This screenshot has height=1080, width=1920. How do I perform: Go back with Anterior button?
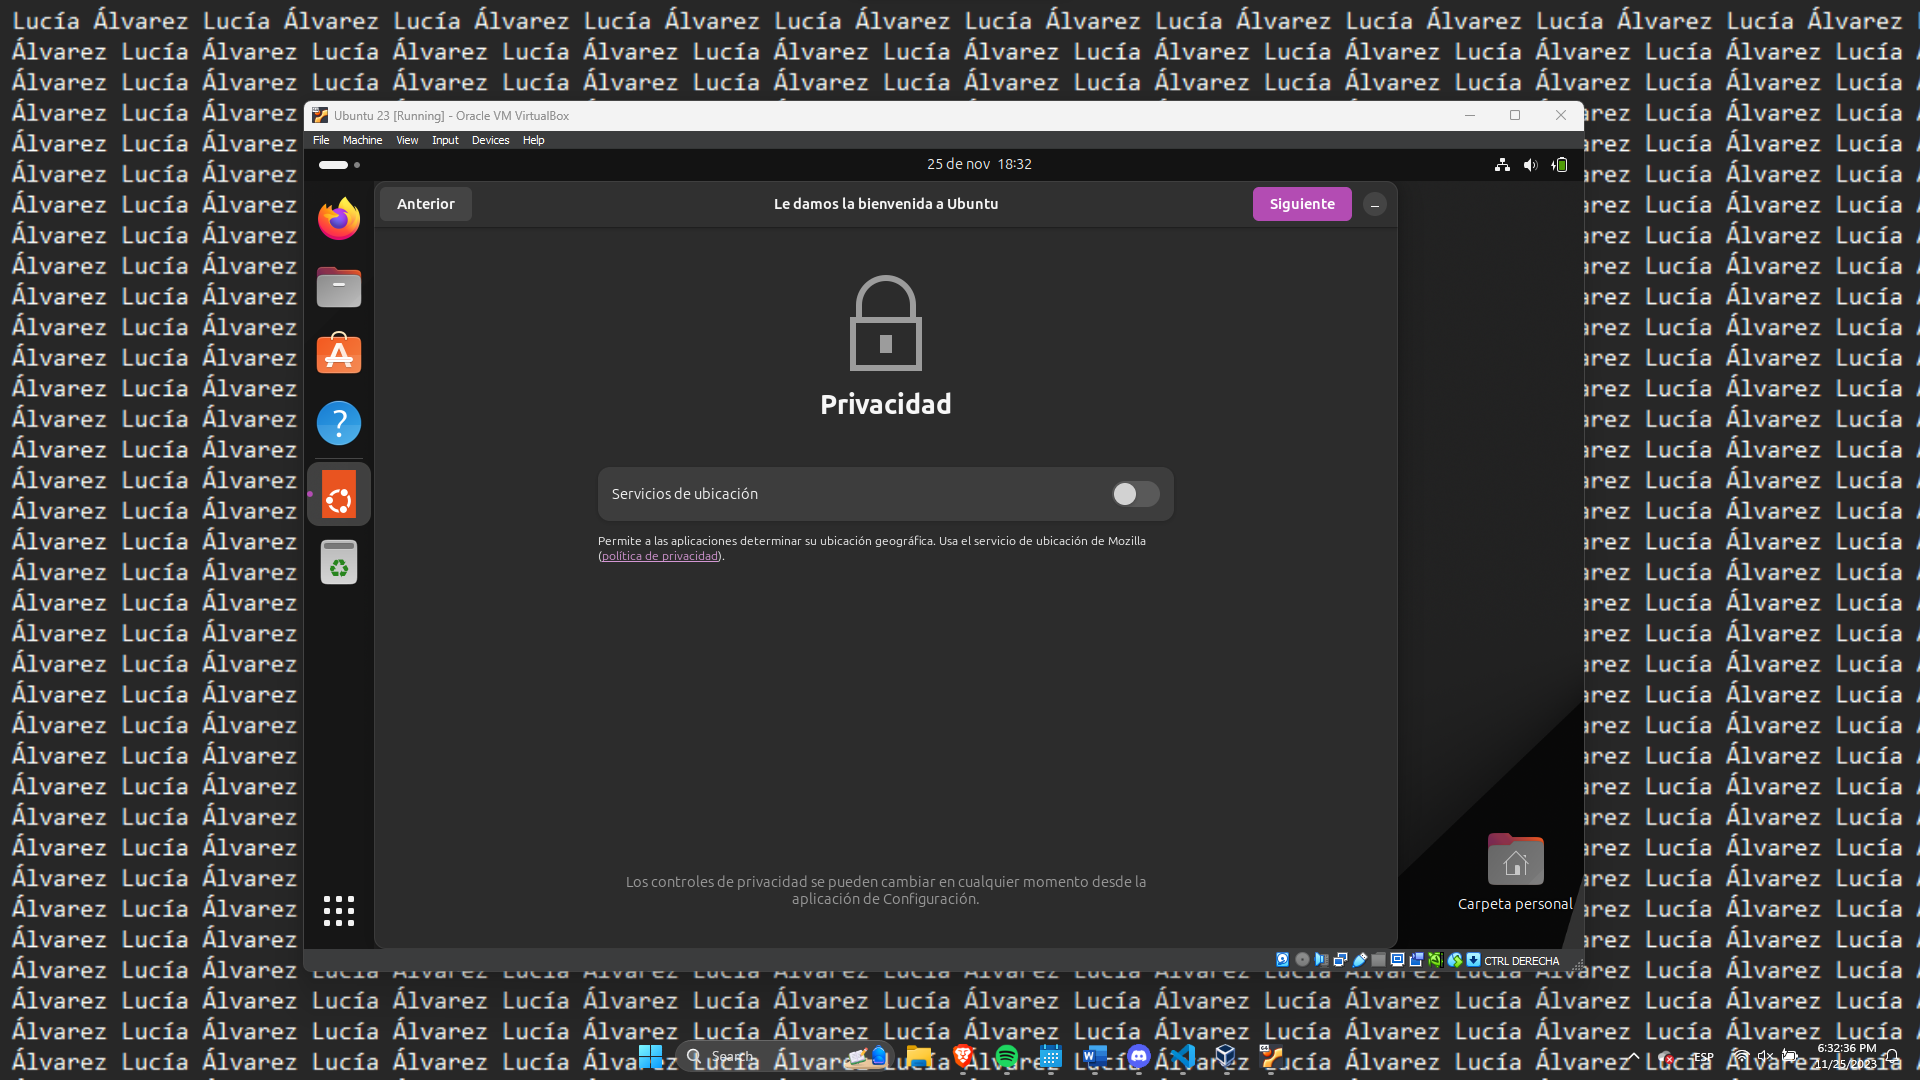coord(425,204)
